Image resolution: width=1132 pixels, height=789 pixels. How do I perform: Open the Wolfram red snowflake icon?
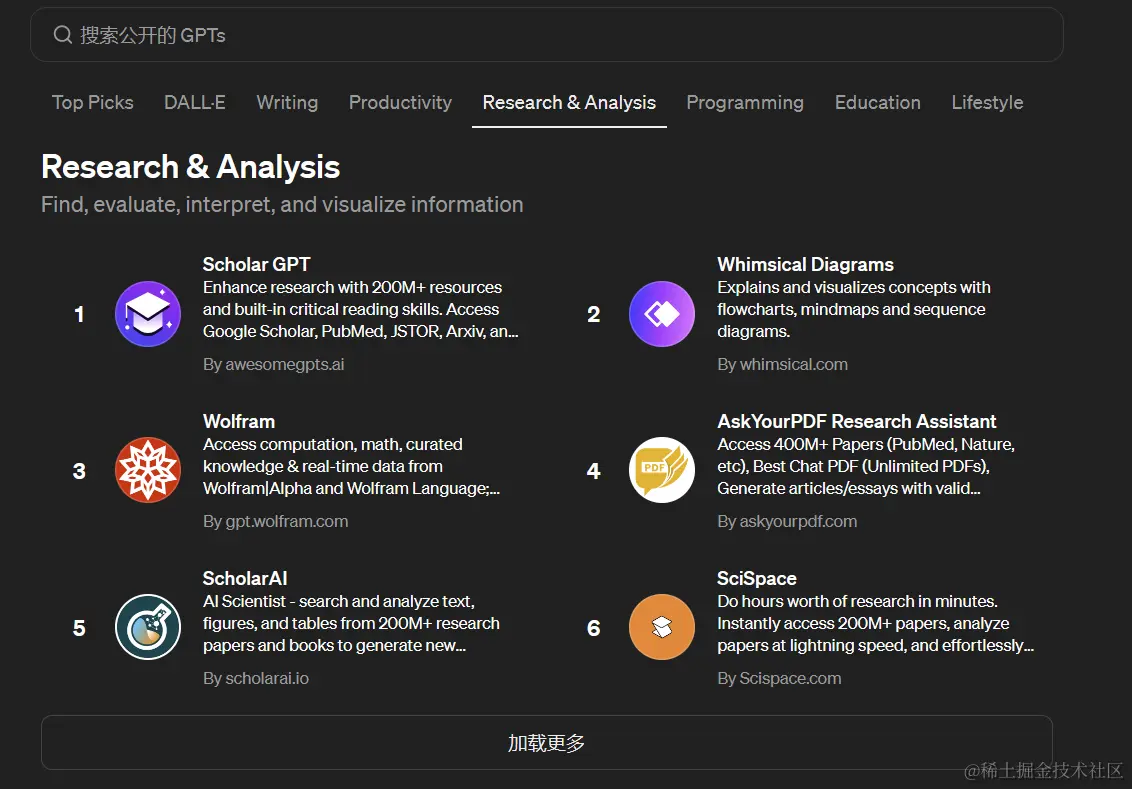point(148,470)
